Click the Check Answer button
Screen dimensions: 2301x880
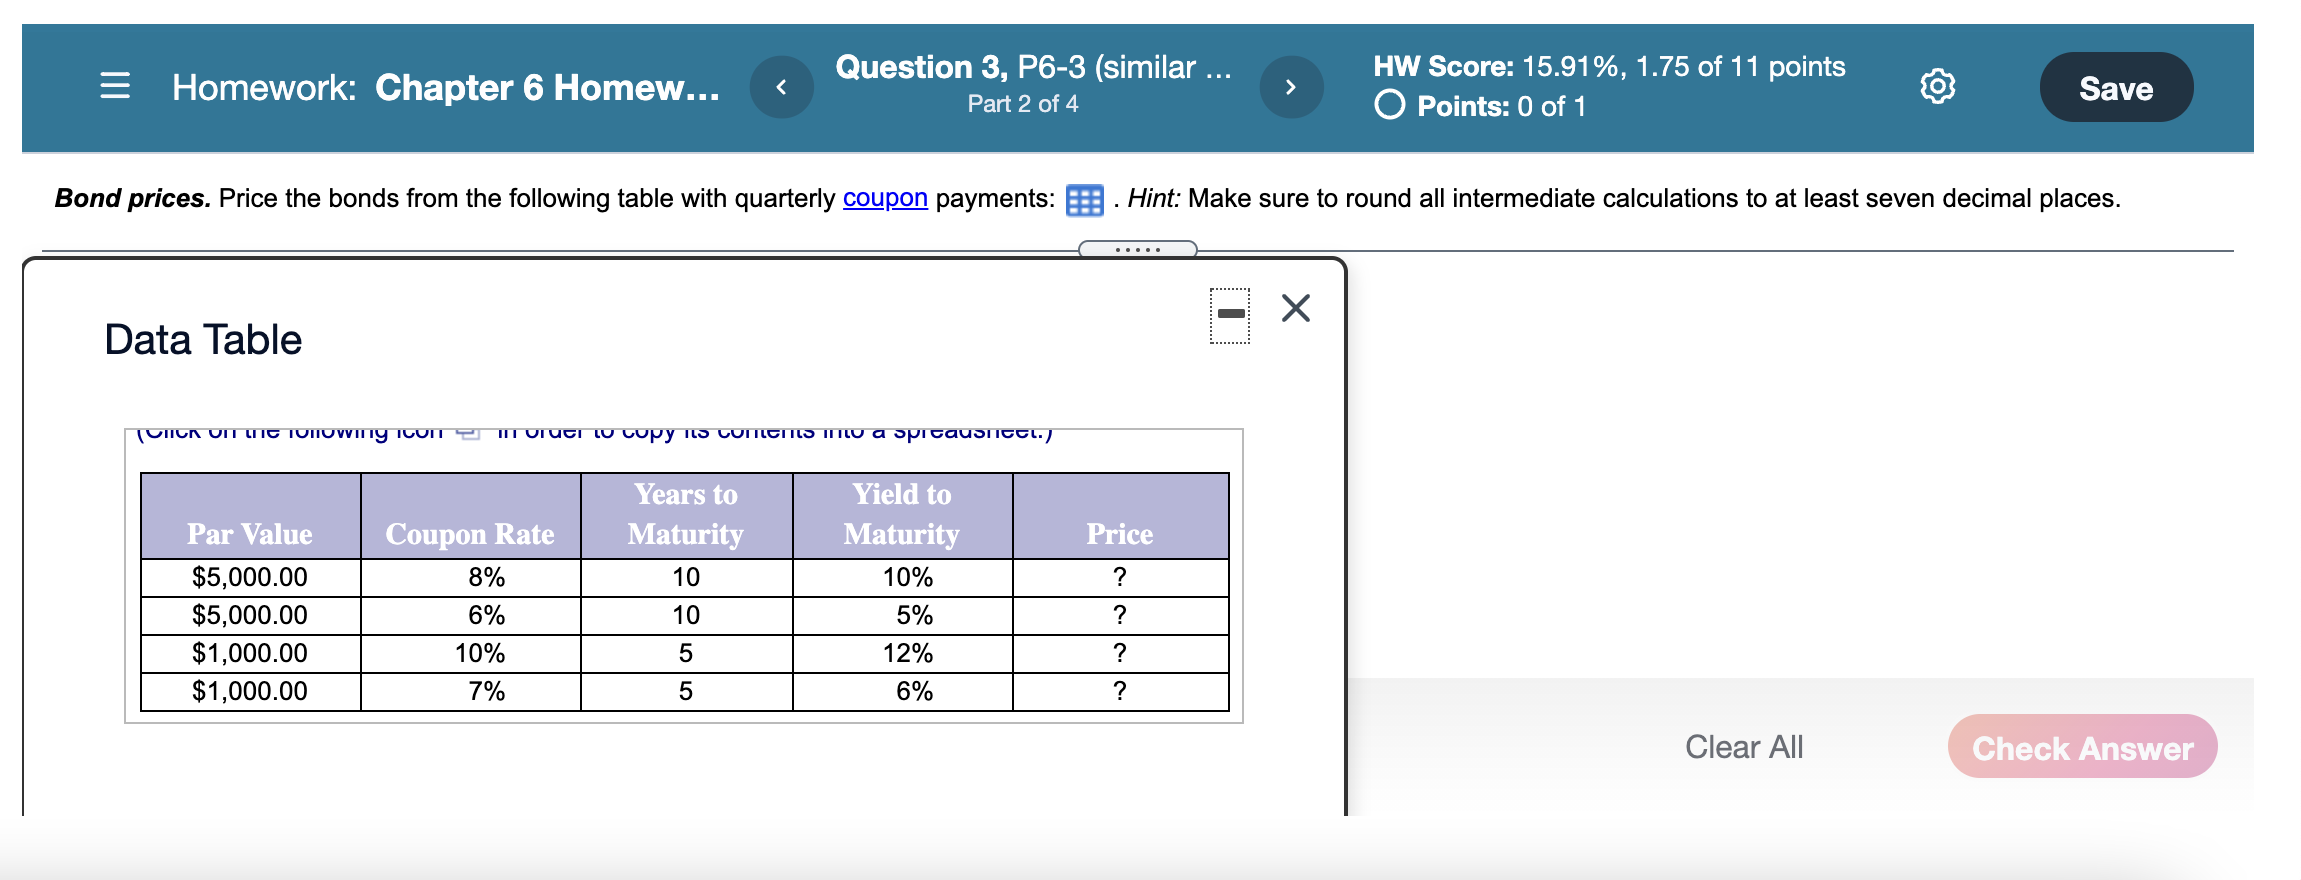(2082, 747)
